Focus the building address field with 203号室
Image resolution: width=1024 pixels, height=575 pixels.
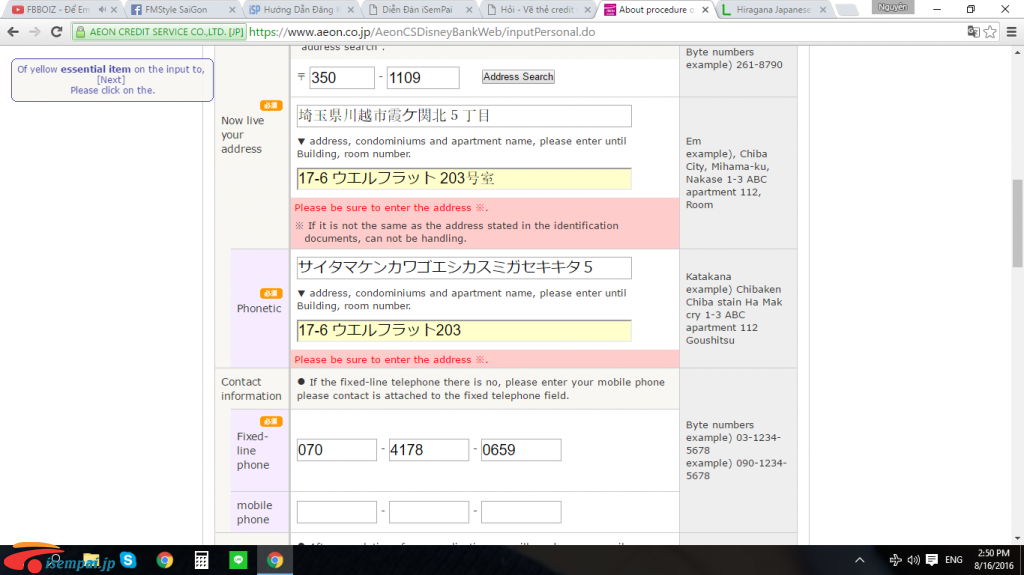tap(464, 179)
